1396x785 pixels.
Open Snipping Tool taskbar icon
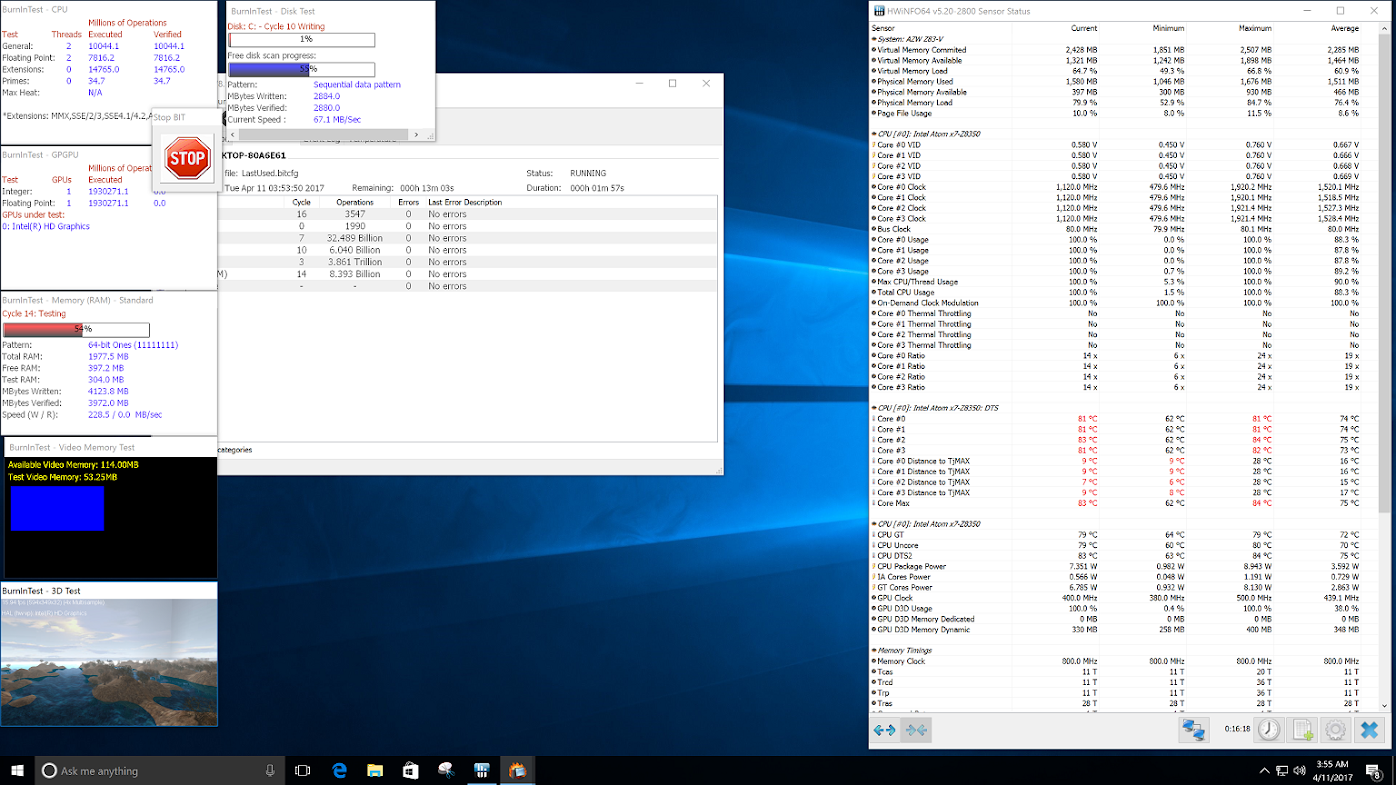(446, 770)
